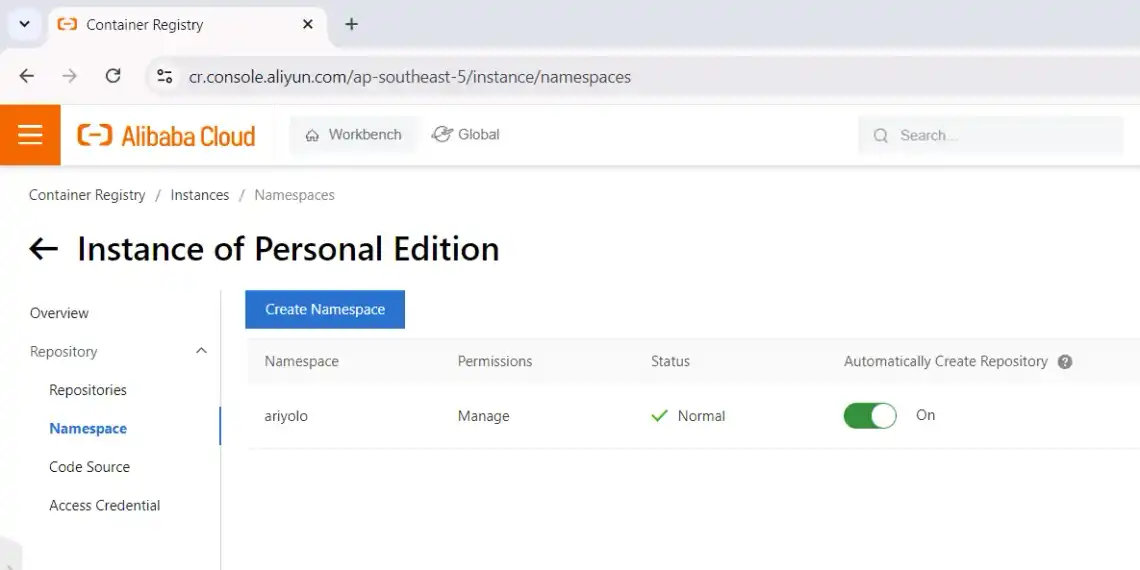Click the On label beside the toggle
1140x570 pixels.
click(x=926, y=415)
